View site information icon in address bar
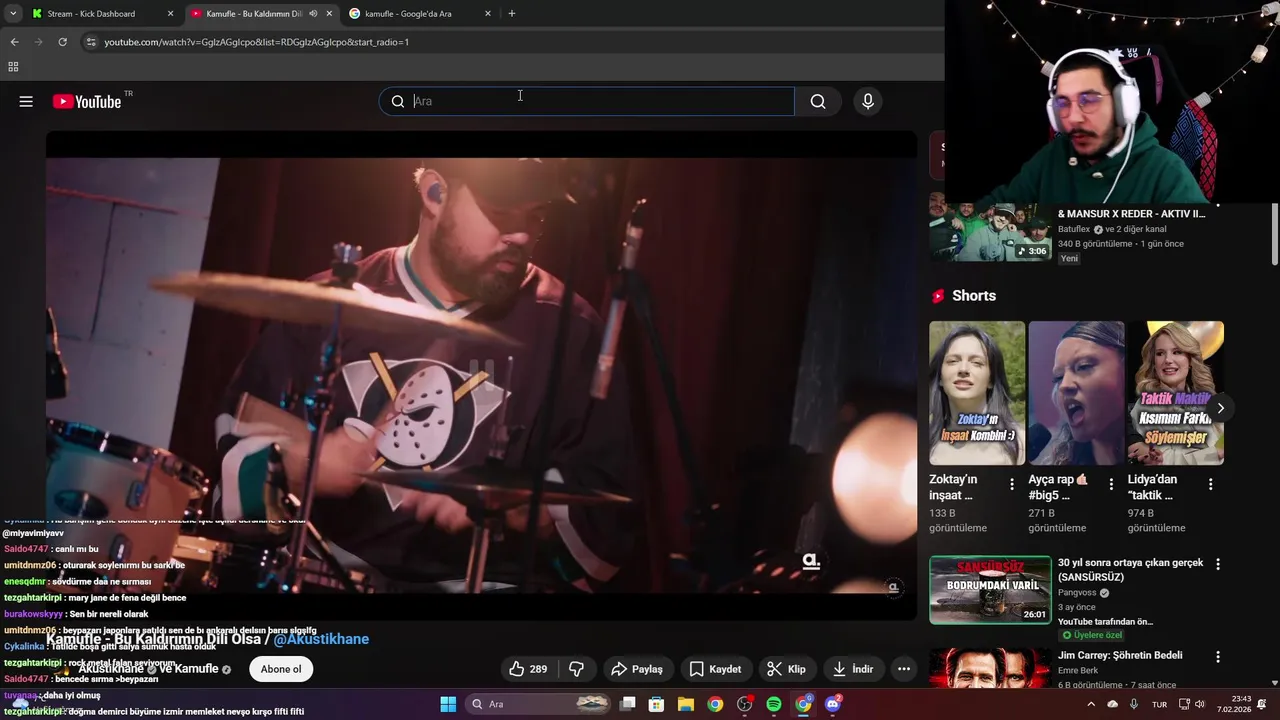Viewport: 1280px width, 720px height. tap(91, 42)
